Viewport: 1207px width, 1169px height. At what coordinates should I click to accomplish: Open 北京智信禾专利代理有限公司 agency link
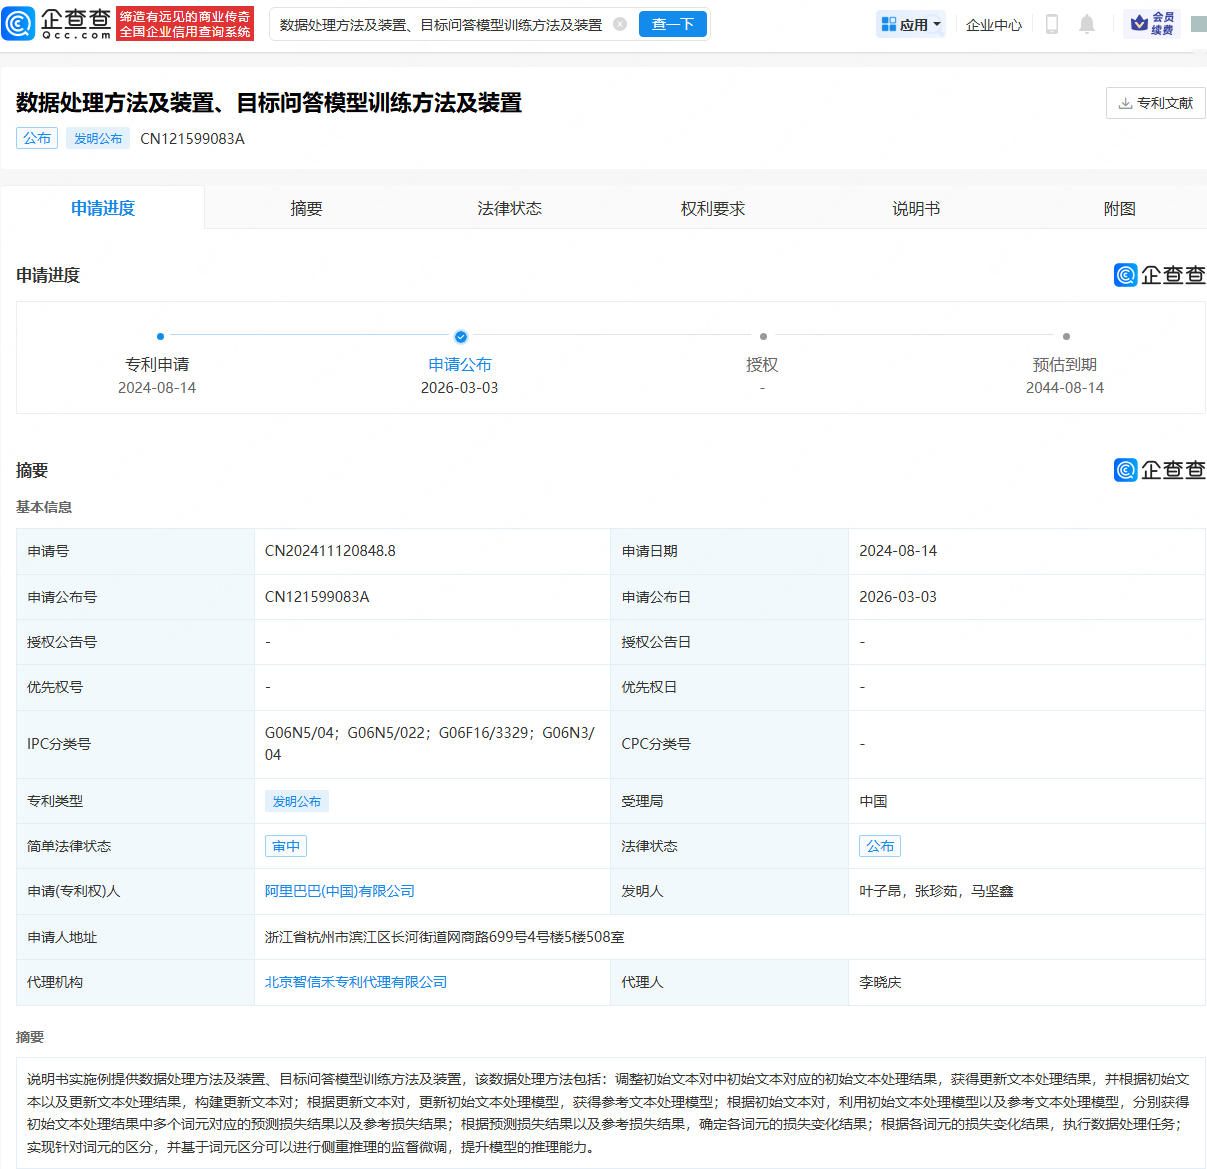(x=355, y=982)
